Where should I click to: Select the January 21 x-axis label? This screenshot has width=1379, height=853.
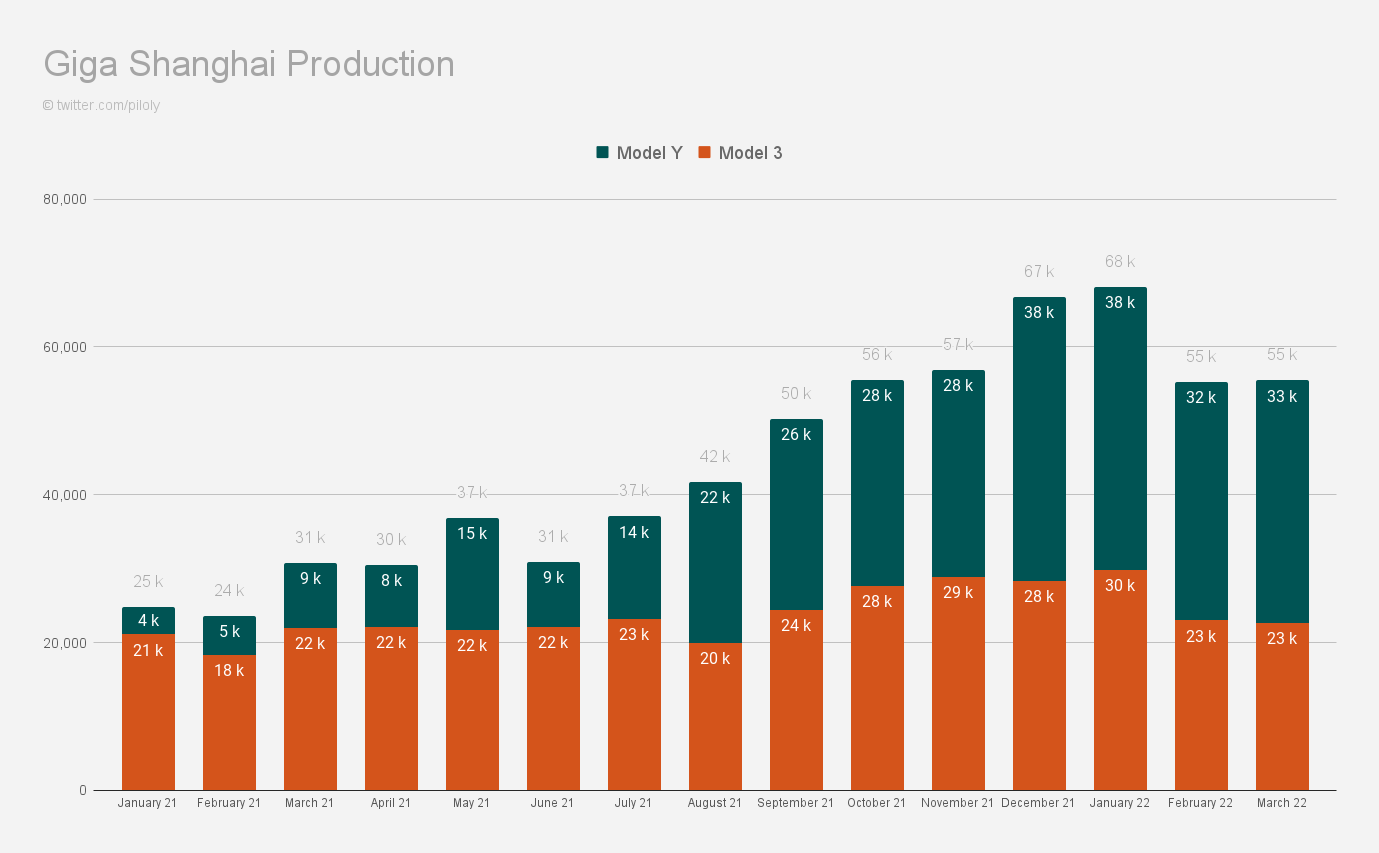(x=148, y=803)
